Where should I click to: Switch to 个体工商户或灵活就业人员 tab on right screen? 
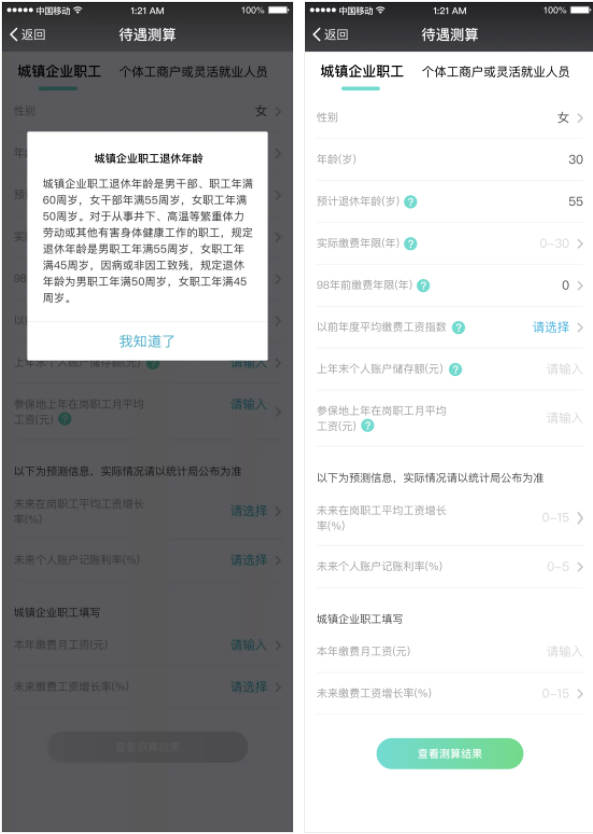coord(495,72)
